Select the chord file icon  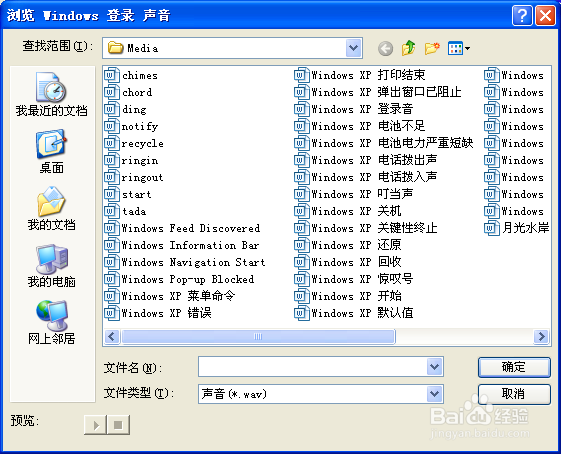pos(112,92)
